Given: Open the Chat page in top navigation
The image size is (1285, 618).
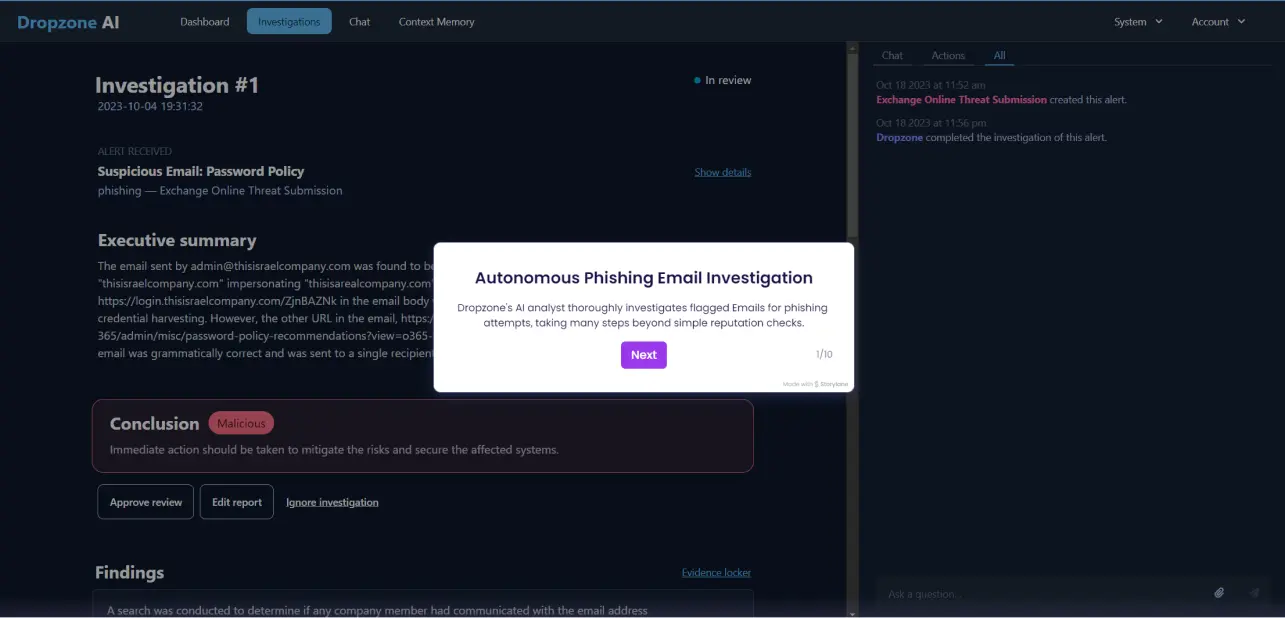Looking at the screenshot, I should click(360, 21).
